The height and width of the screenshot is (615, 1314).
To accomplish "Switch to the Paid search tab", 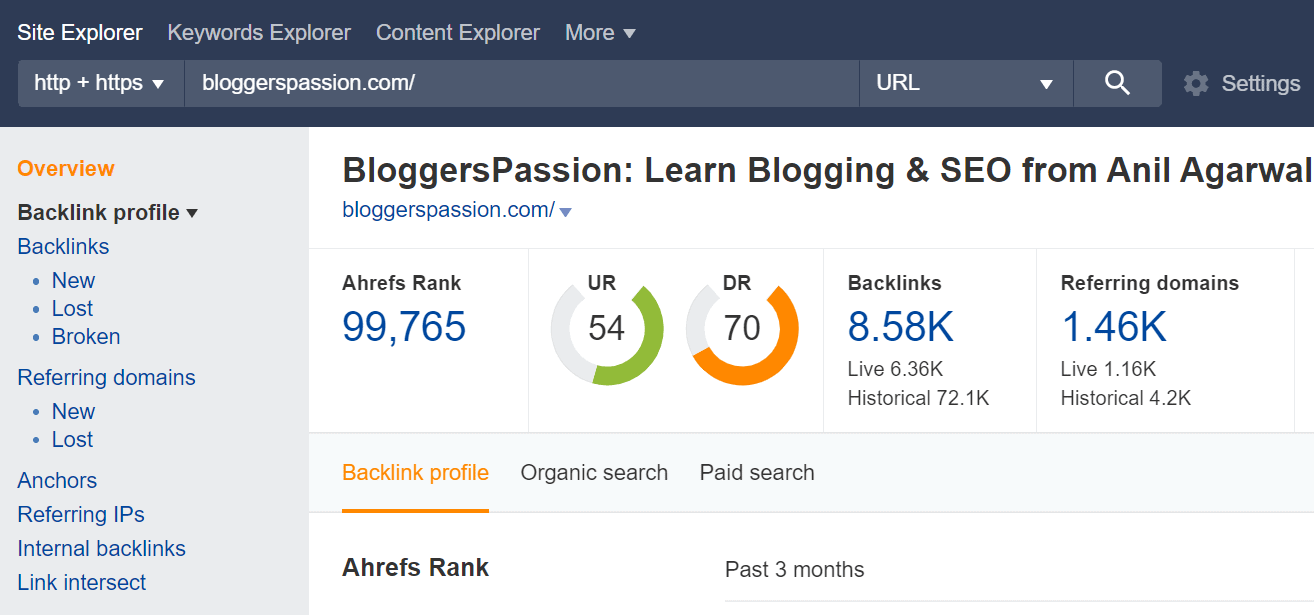I will click(757, 473).
